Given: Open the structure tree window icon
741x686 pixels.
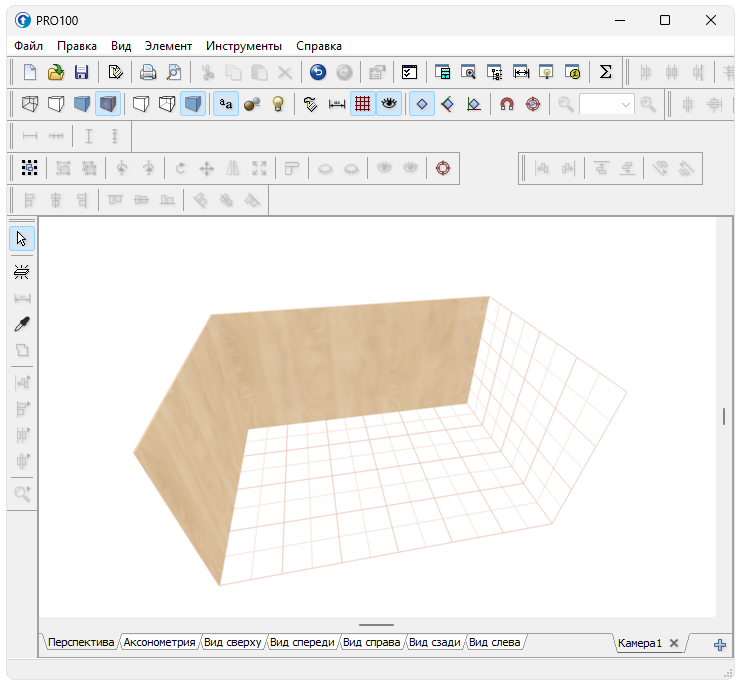Looking at the screenshot, I should [x=494, y=72].
